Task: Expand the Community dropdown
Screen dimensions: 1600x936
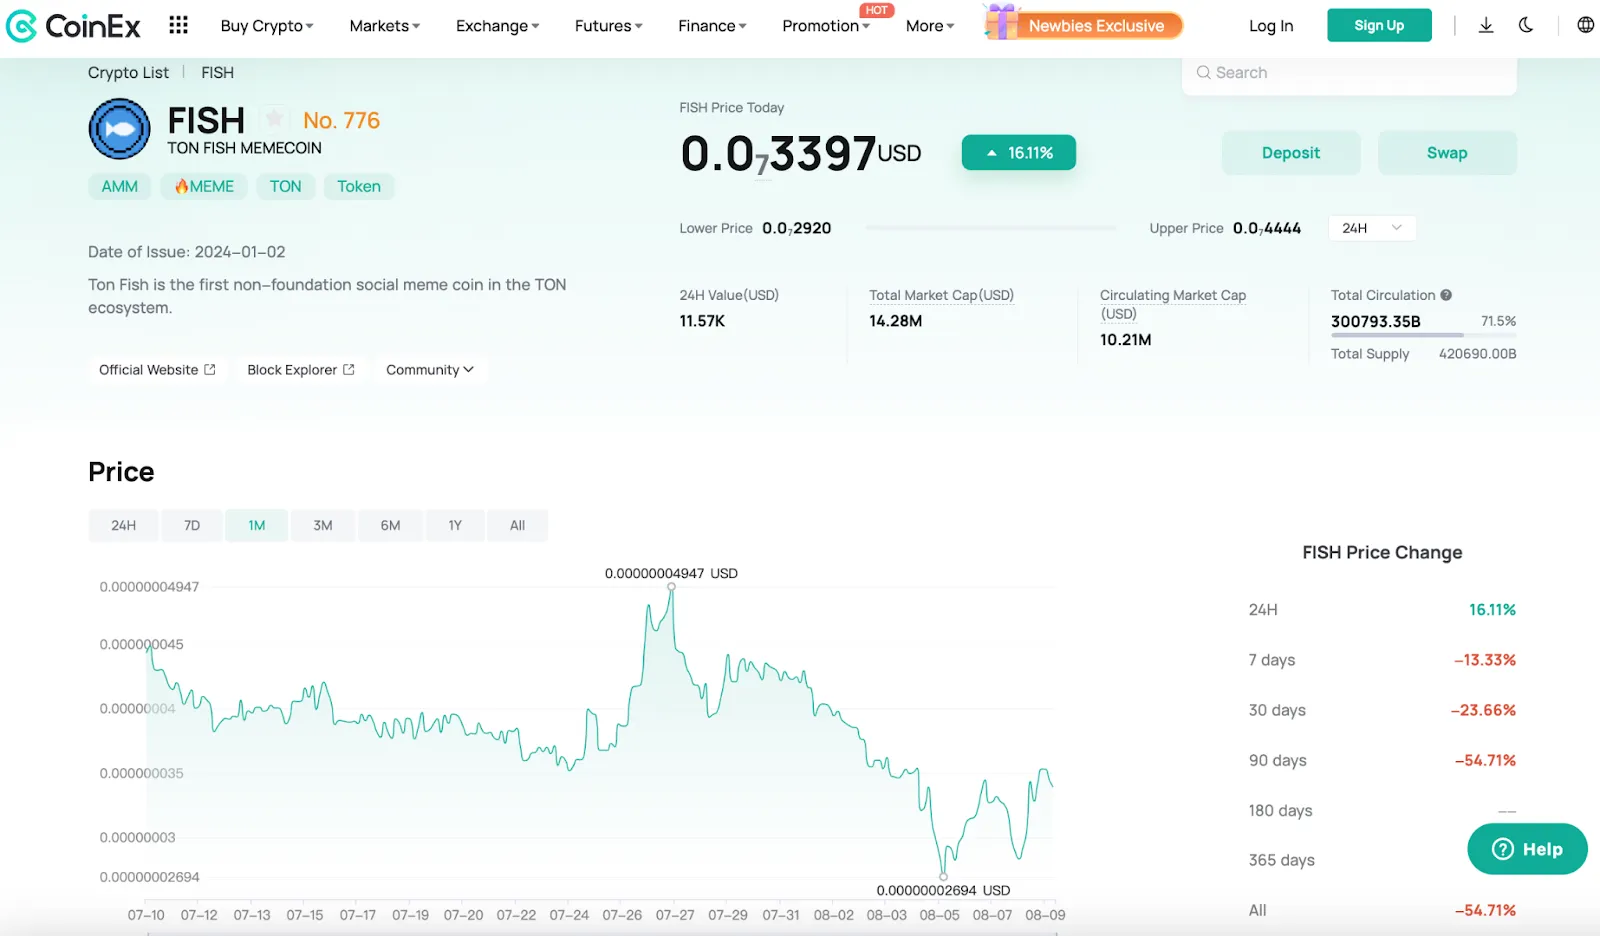Action: click(x=430, y=370)
